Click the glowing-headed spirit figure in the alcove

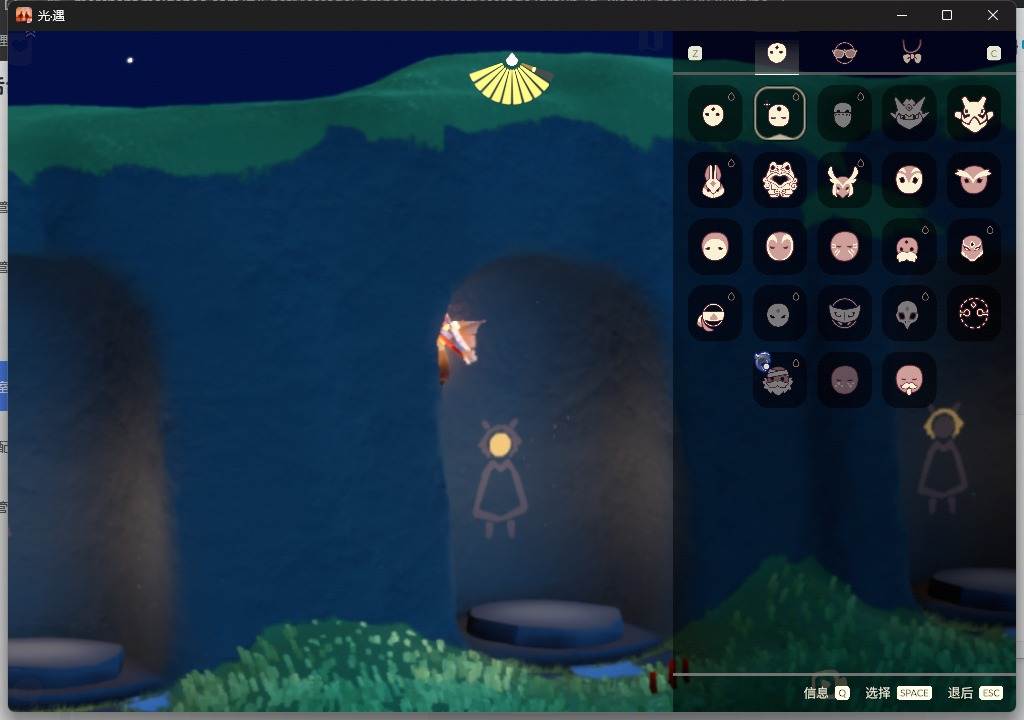(500, 478)
